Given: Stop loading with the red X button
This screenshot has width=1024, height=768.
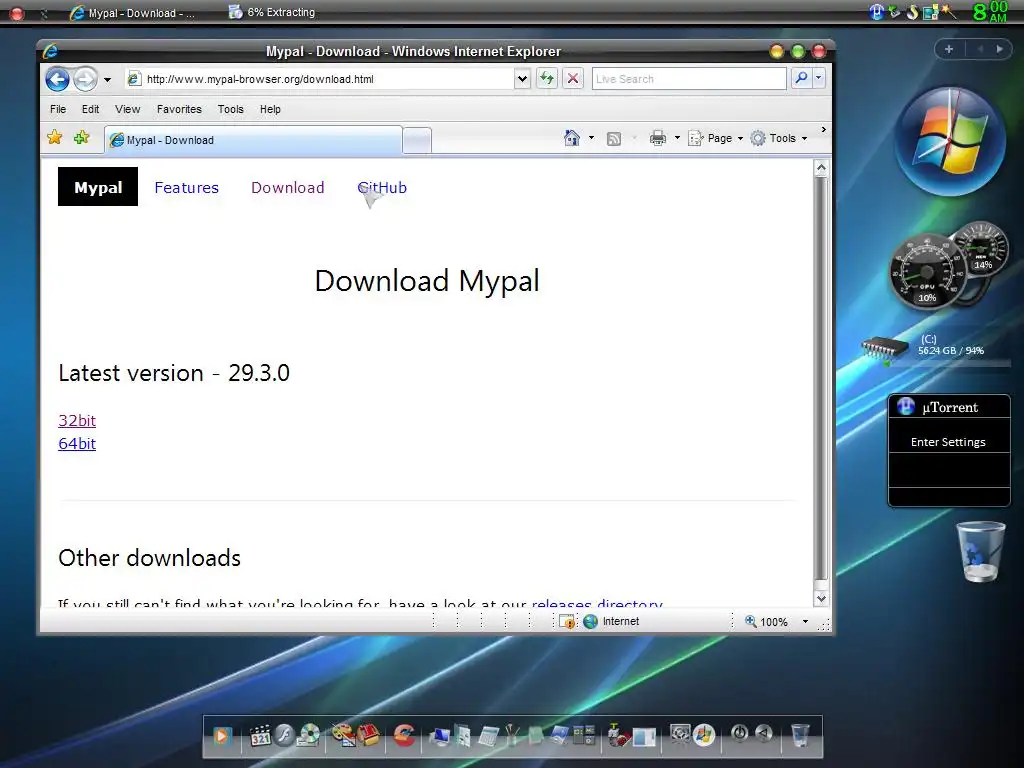Looking at the screenshot, I should click(x=573, y=79).
